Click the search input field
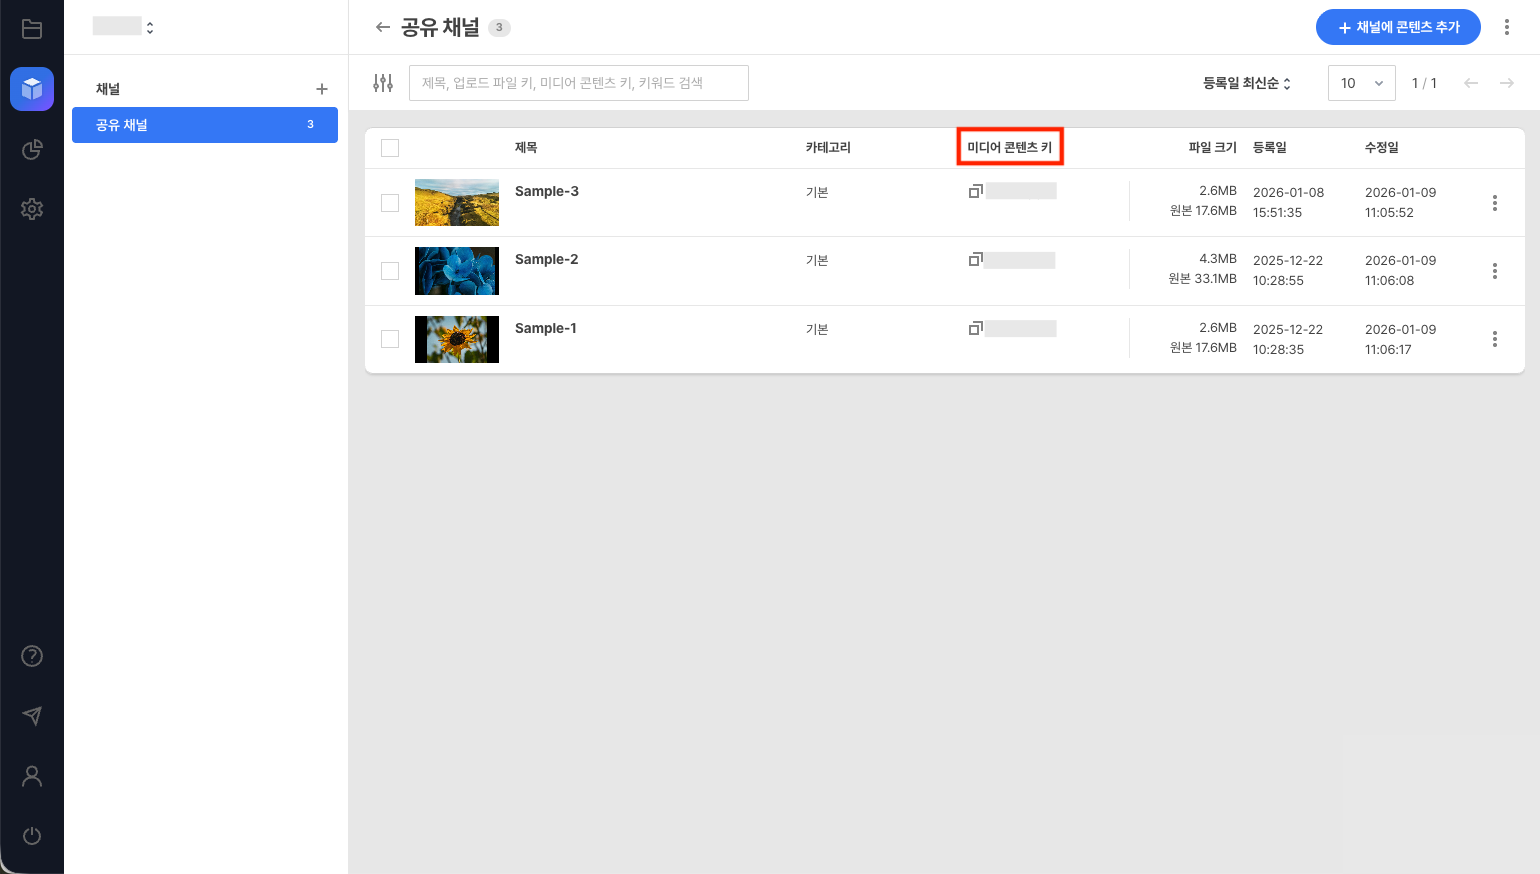 pos(578,83)
